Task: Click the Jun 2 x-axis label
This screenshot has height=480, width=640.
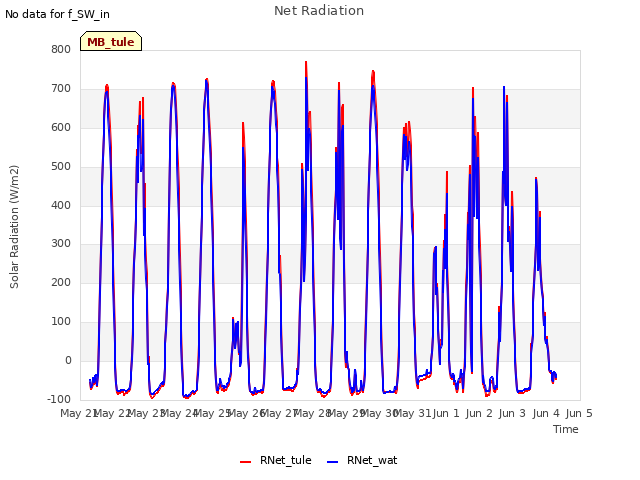Action: click(479, 413)
